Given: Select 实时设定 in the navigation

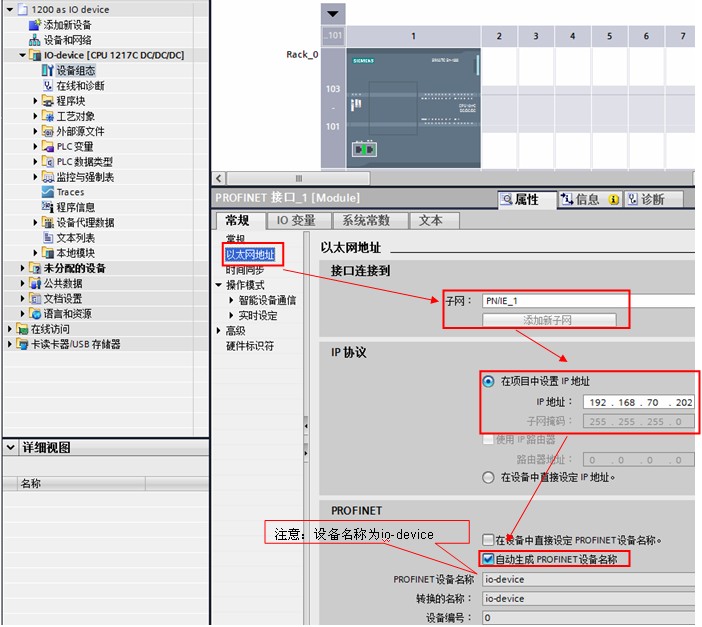Looking at the screenshot, I should click(x=257, y=315).
